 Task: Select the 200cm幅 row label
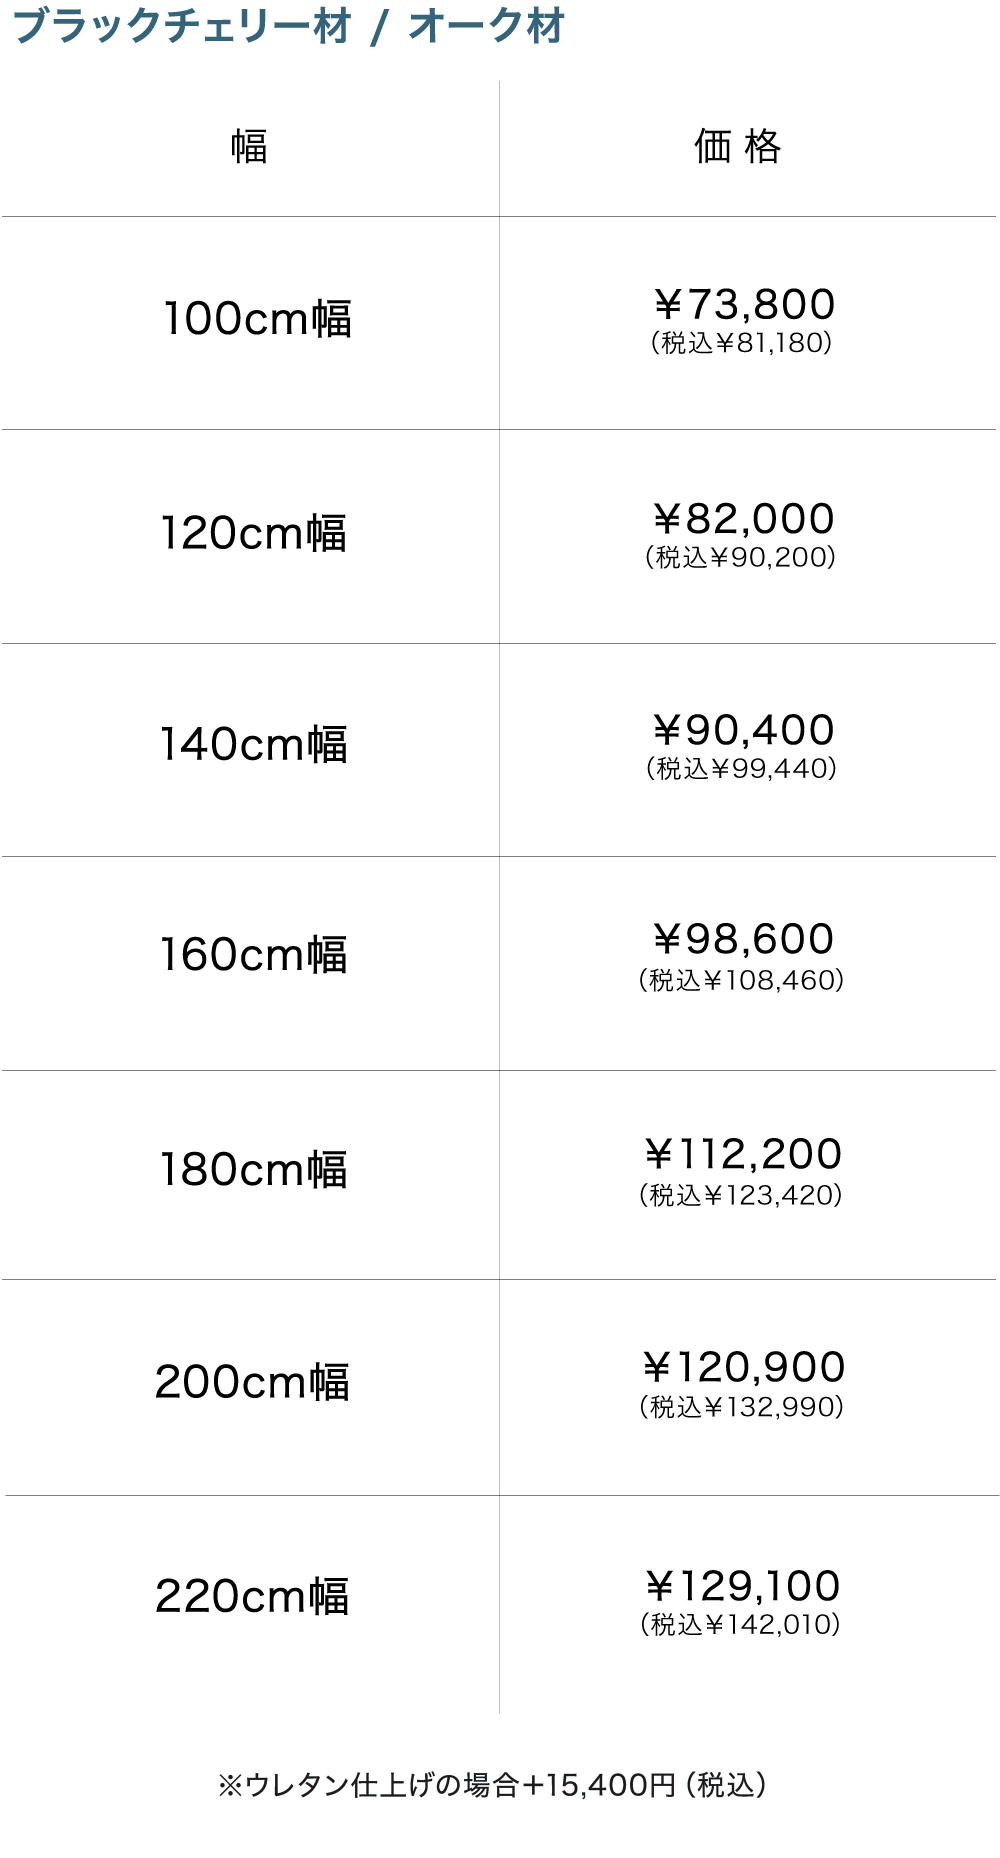pos(252,1382)
